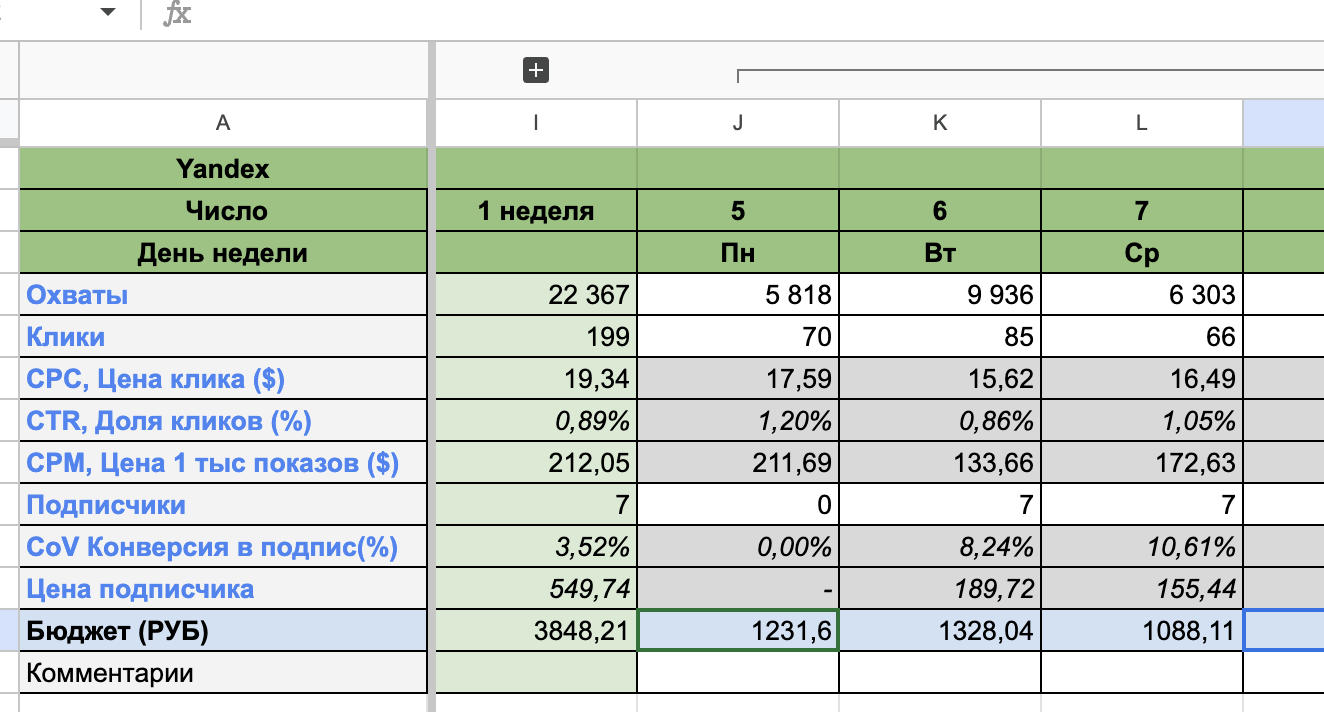Screen dimensions: 1324x712
Task: Open the name box dropdown arrow
Action: click(108, 13)
